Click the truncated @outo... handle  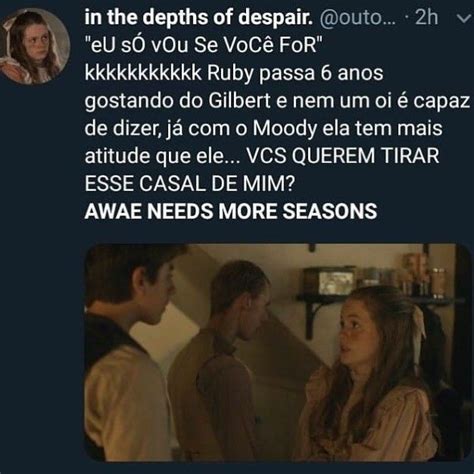coord(357,18)
